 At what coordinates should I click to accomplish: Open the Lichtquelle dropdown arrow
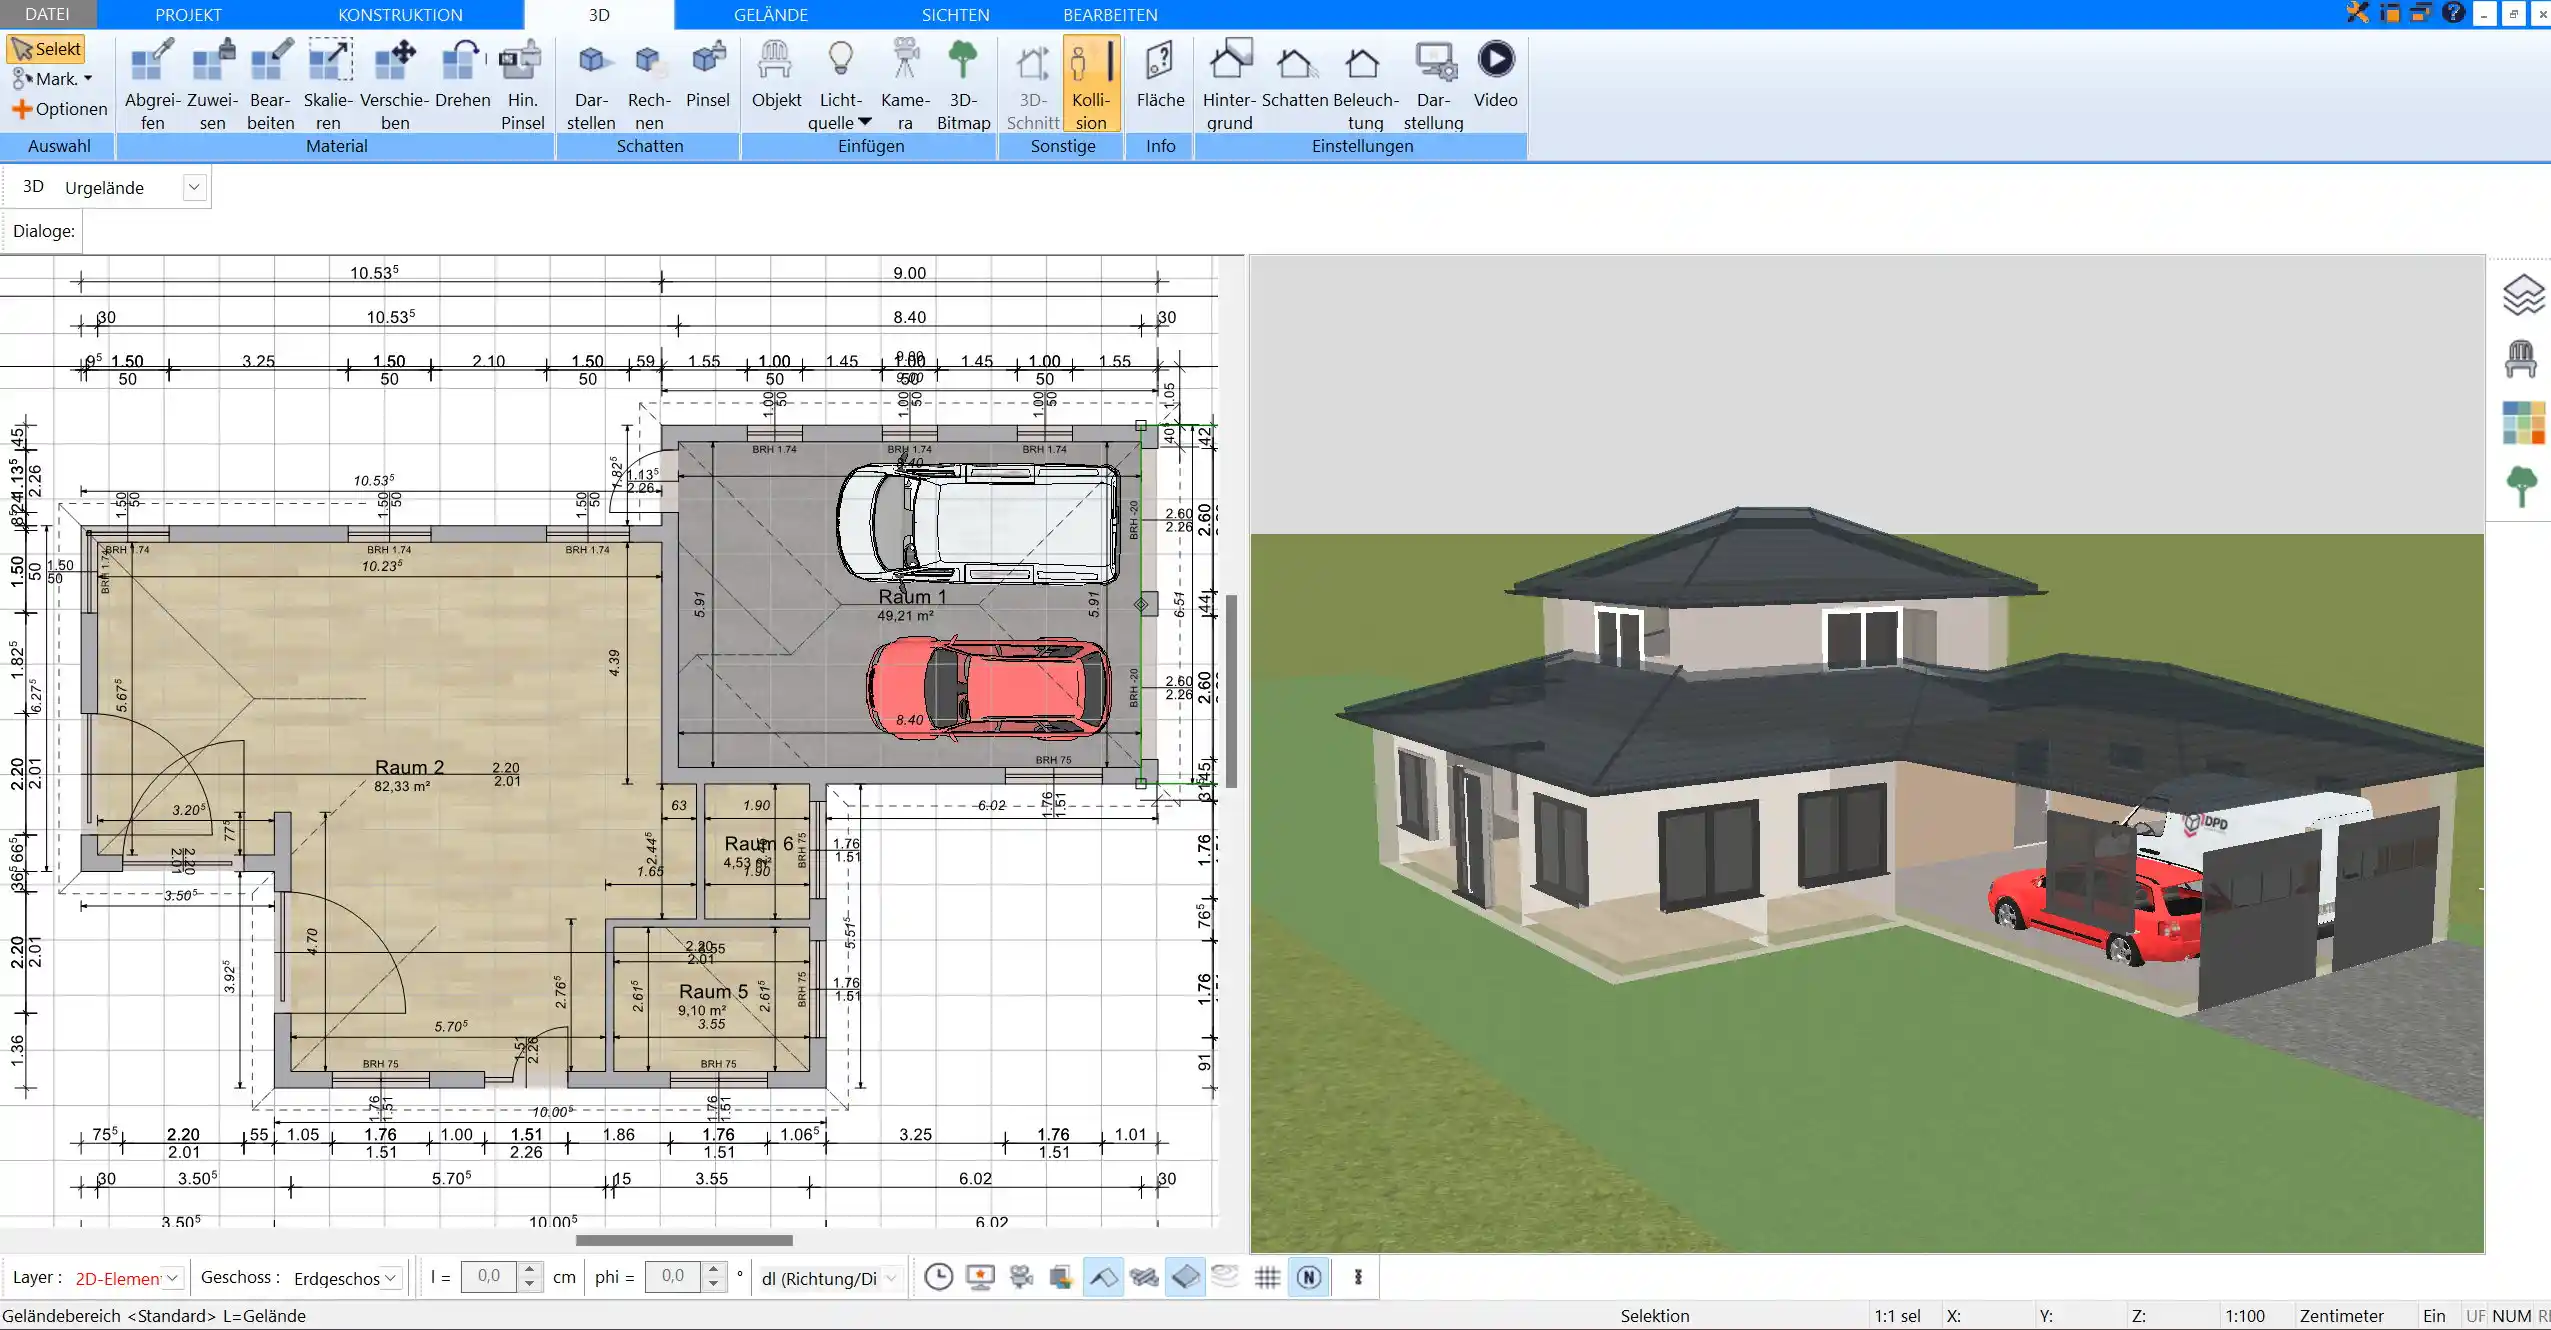click(x=865, y=122)
